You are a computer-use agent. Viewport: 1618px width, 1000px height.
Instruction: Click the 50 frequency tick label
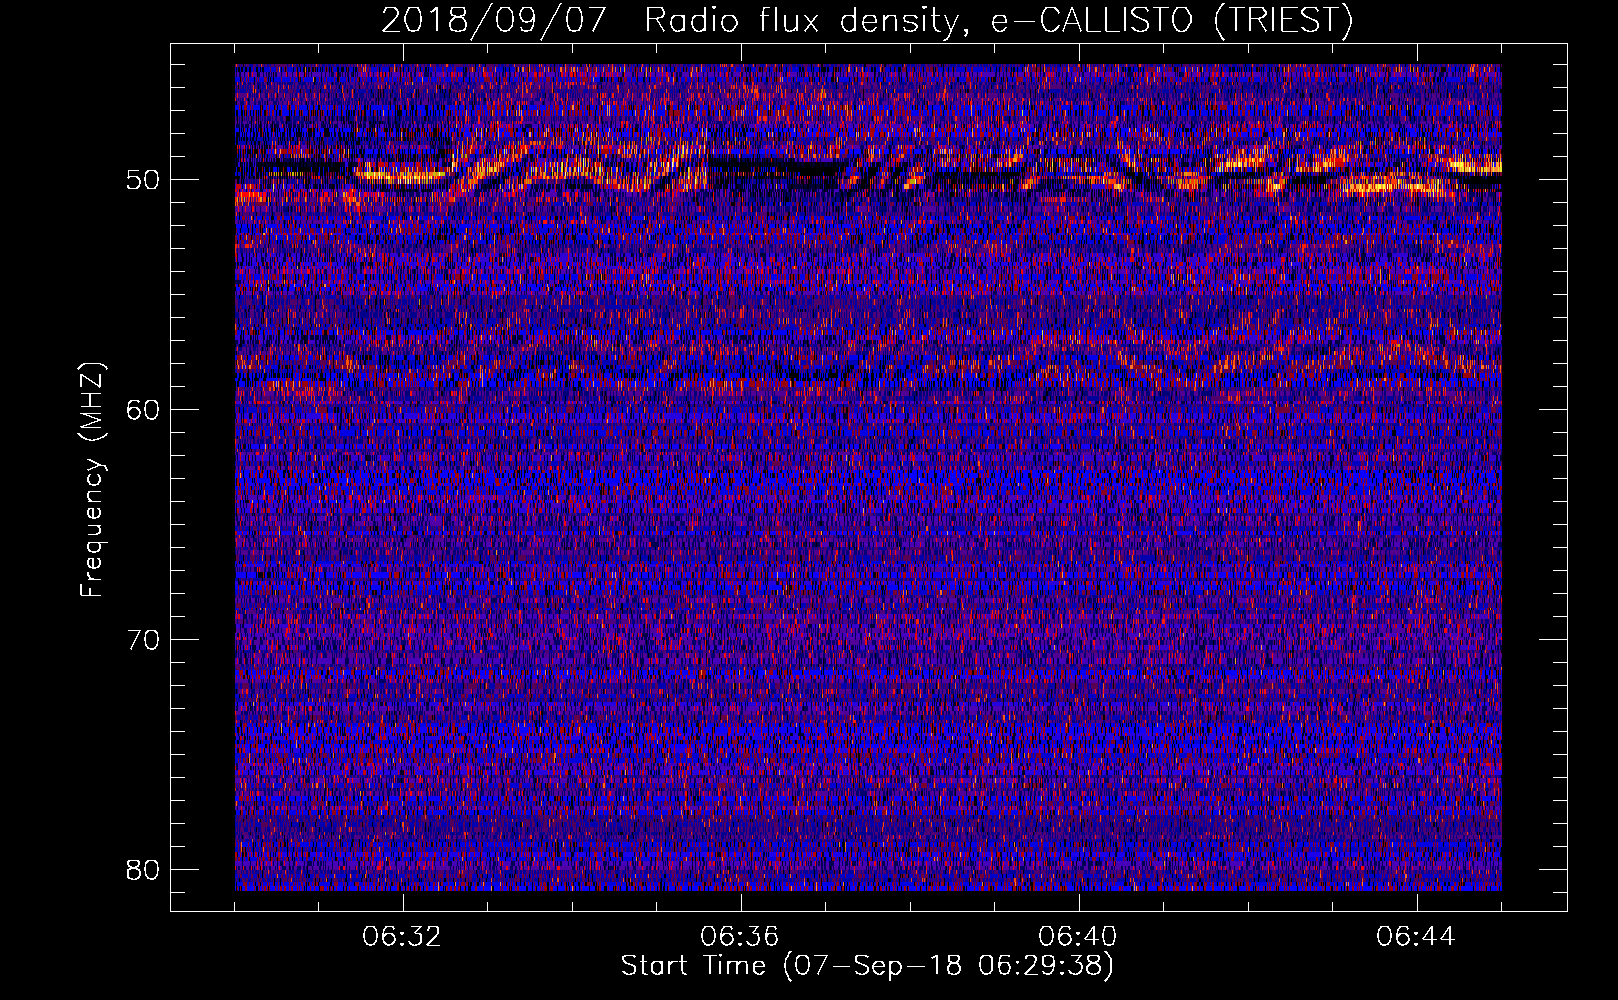145,180
